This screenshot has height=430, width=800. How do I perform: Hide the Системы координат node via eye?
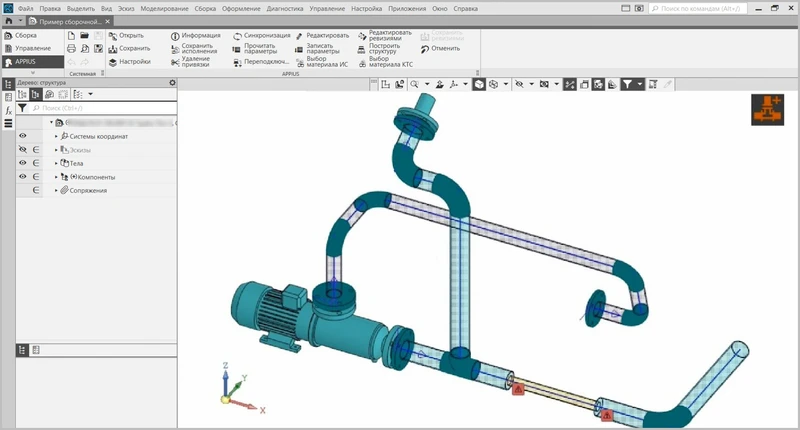click(22, 136)
